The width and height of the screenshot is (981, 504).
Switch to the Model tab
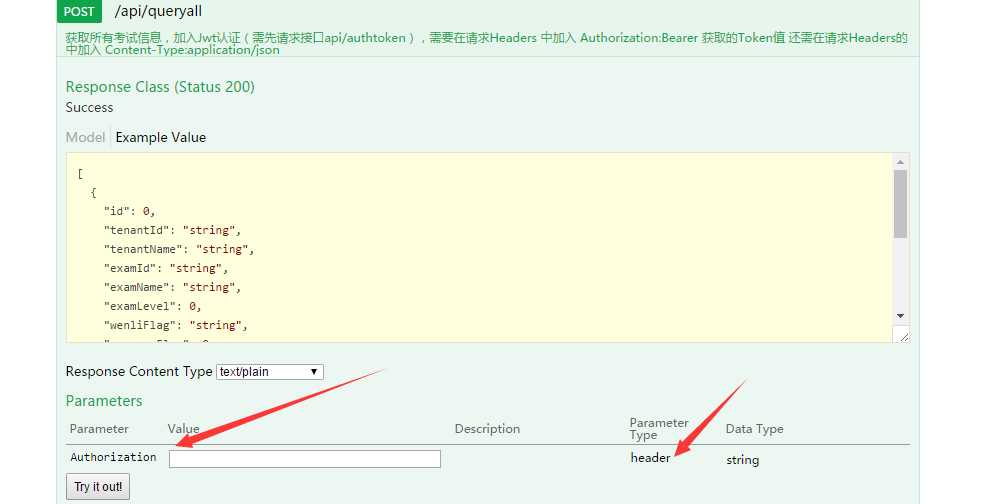tap(85, 137)
